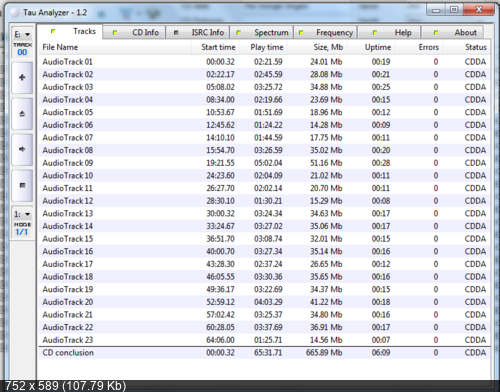The image size is (500, 392).
Task: Click the Status column header
Action: (466, 47)
